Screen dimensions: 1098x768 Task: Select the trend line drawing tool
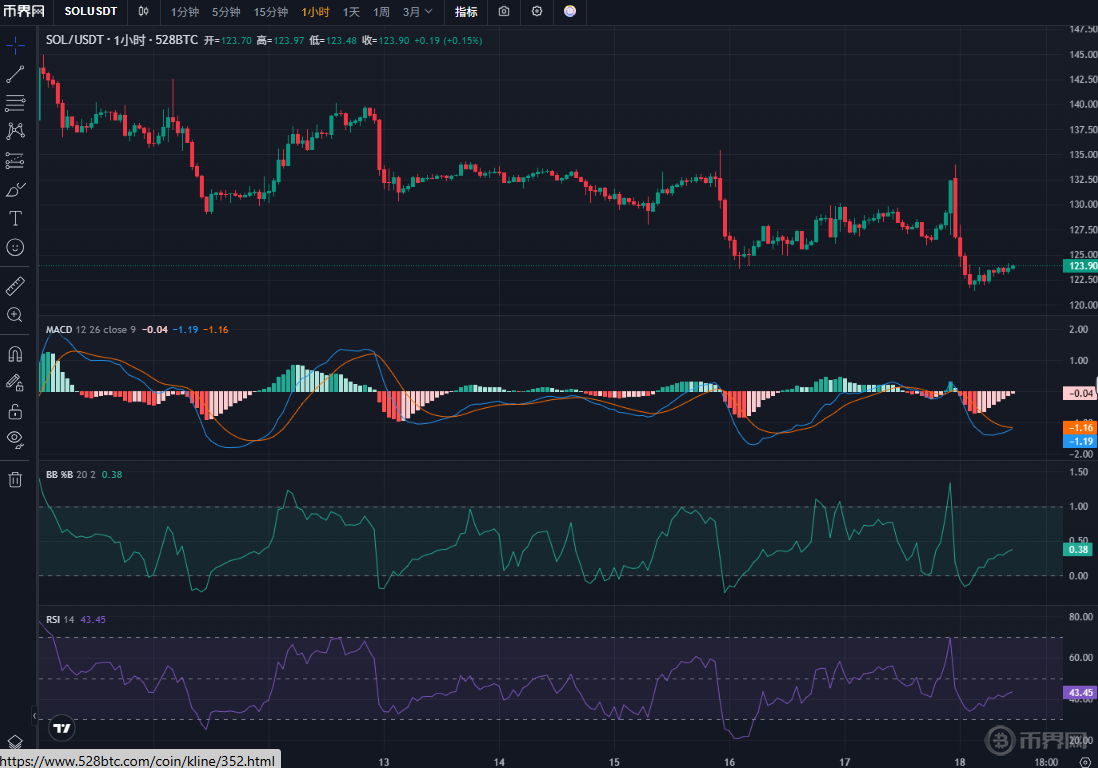(x=15, y=74)
